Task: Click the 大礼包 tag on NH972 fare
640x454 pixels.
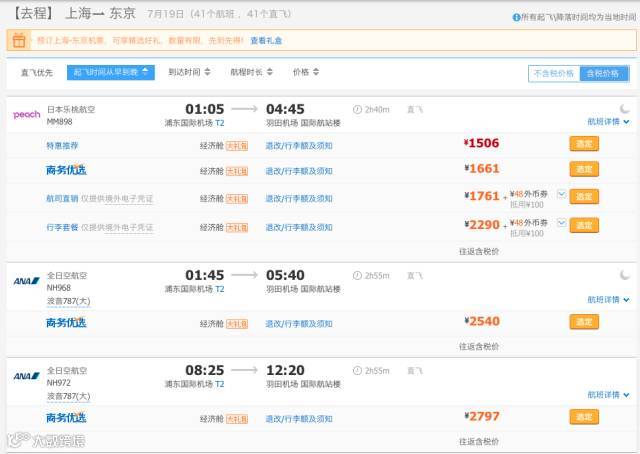Action: pos(237,419)
